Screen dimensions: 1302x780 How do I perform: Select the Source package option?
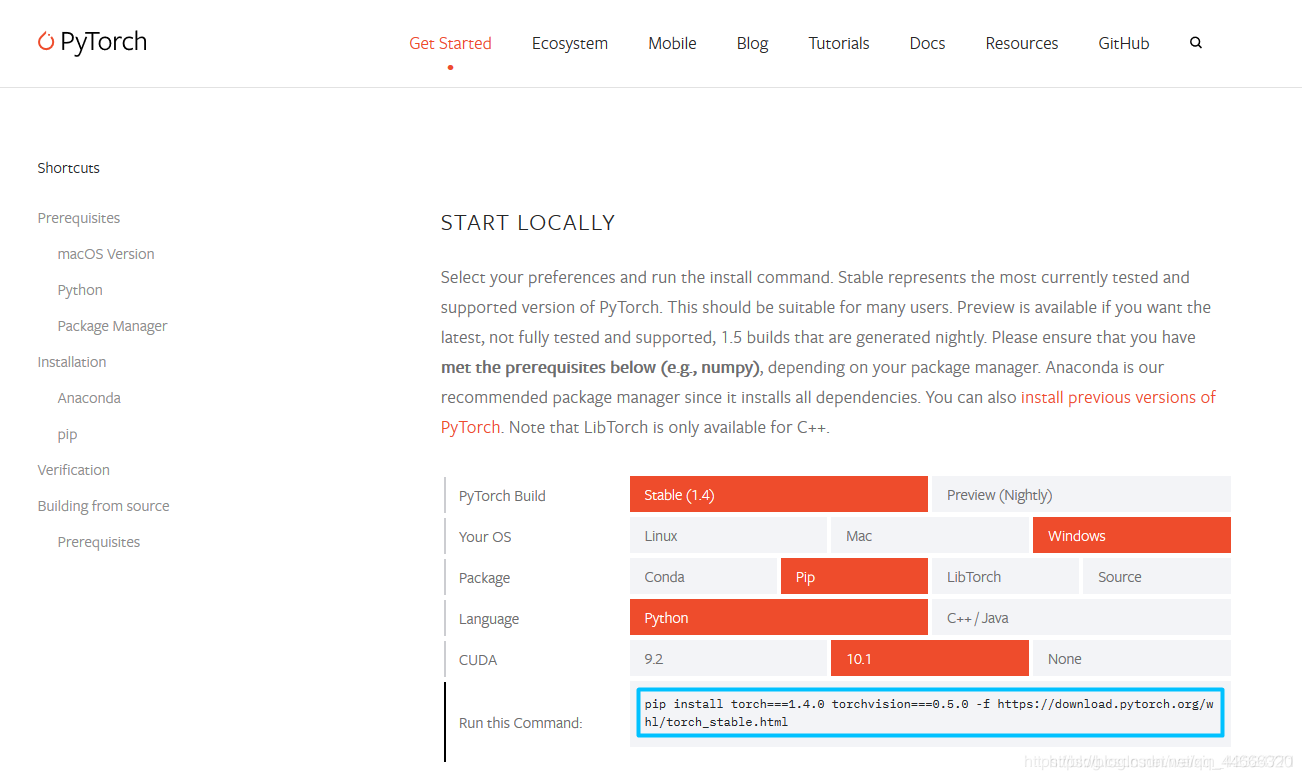(1157, 577)
